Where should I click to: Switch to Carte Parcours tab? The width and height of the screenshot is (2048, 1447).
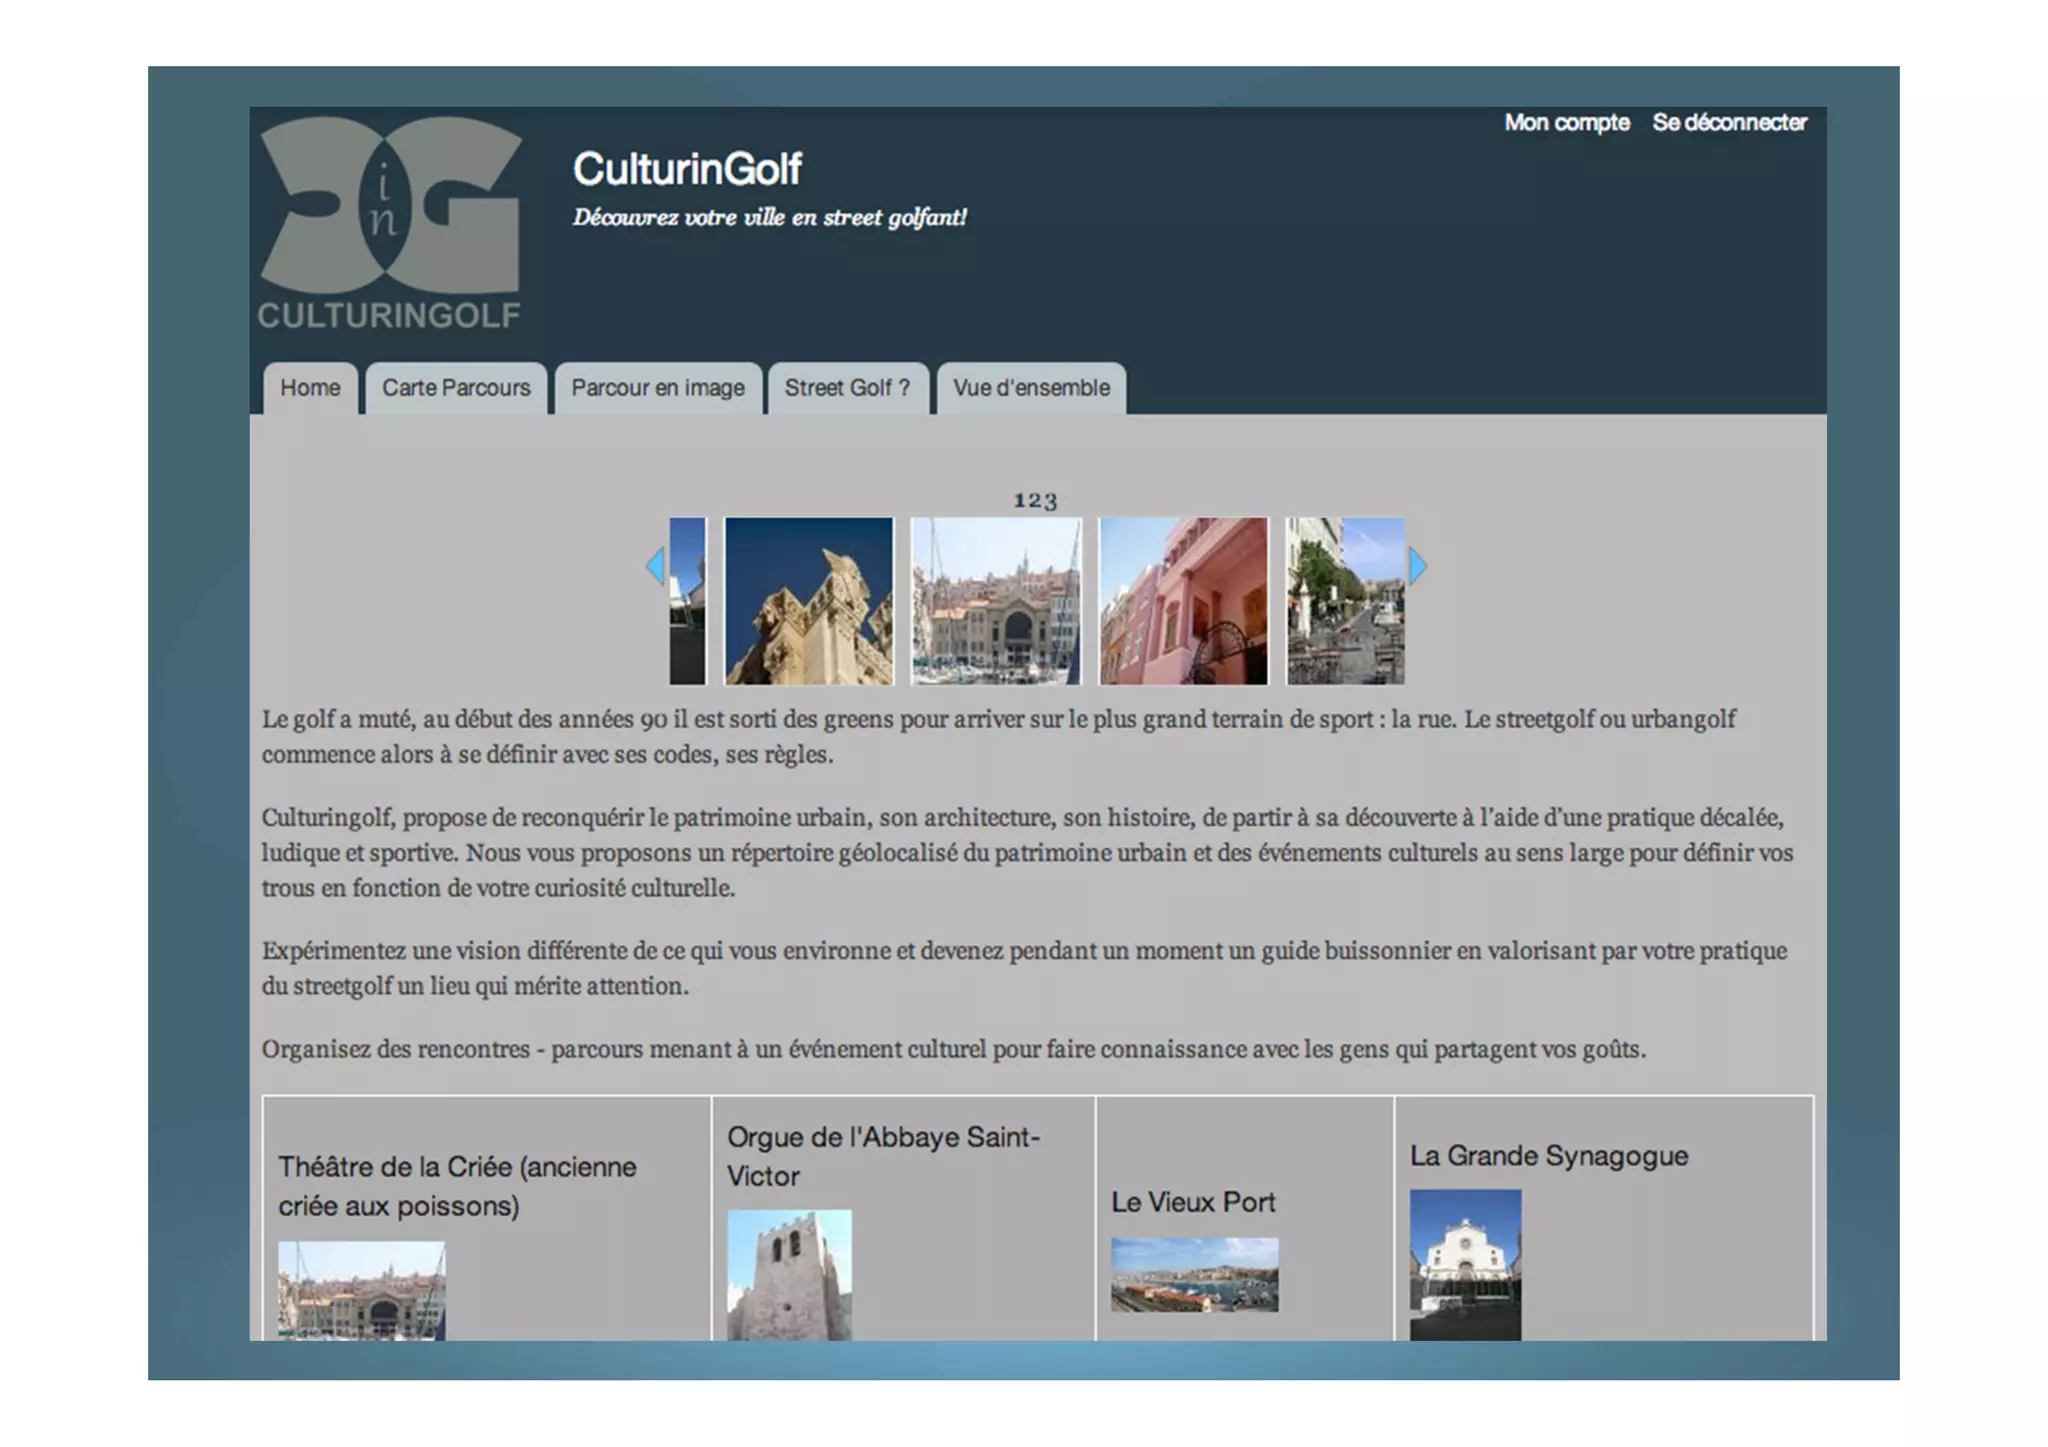point(456,388)
